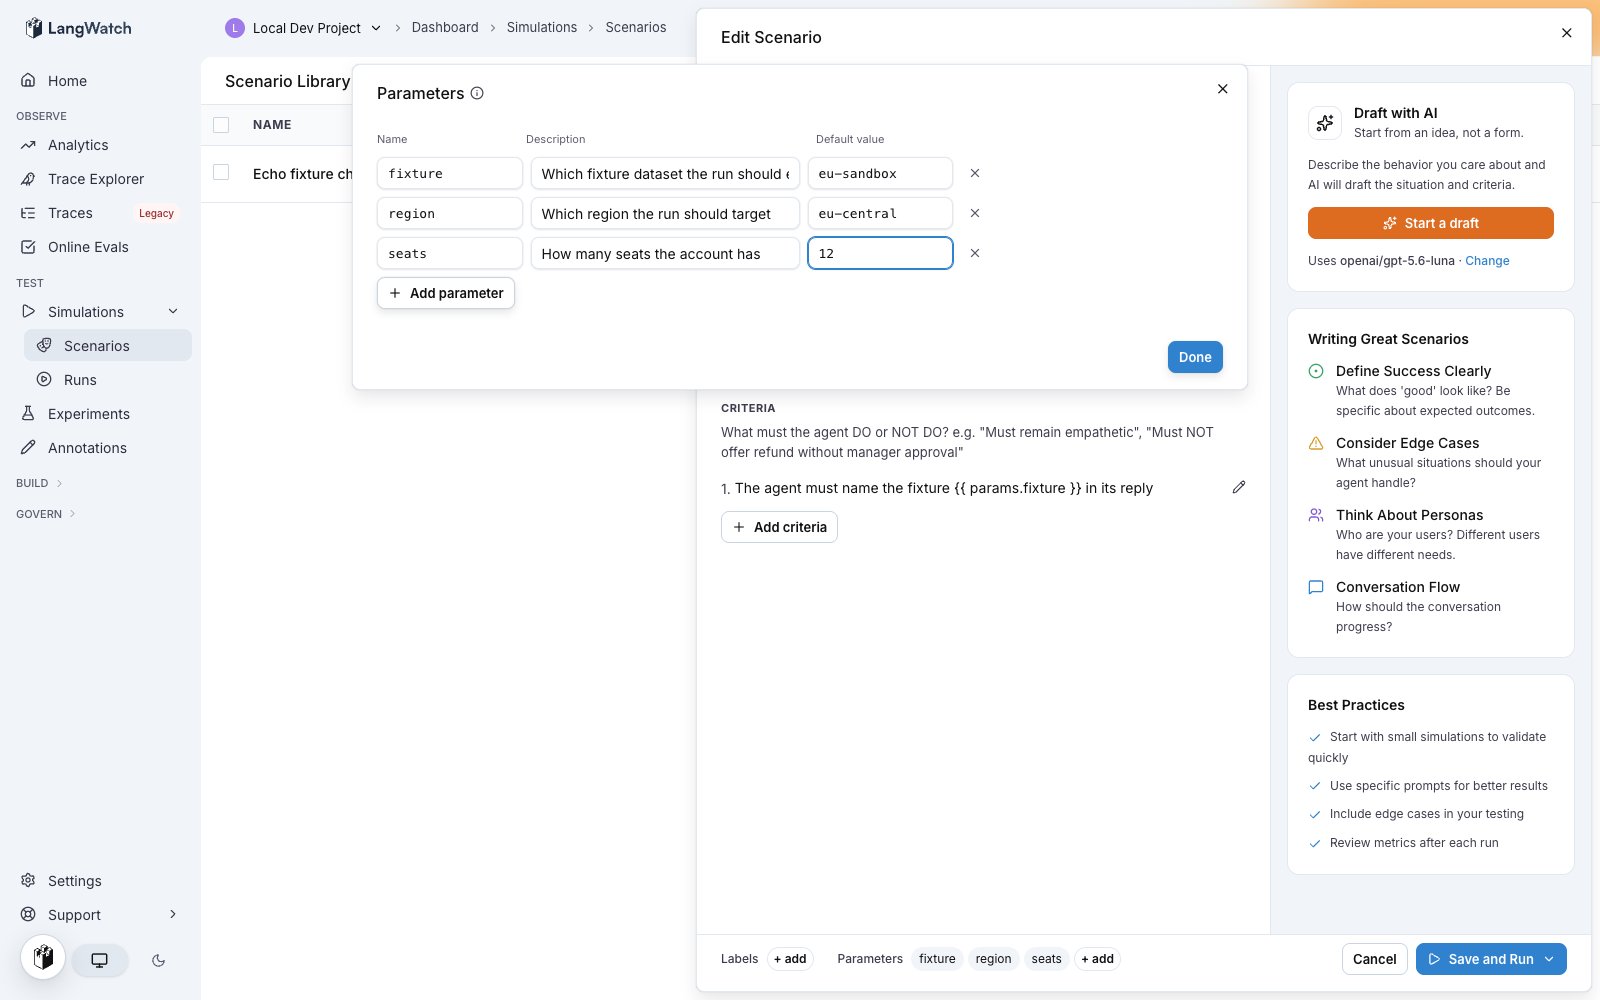Edit eu-central default value

pyautogui.click(x=880, y=213)
